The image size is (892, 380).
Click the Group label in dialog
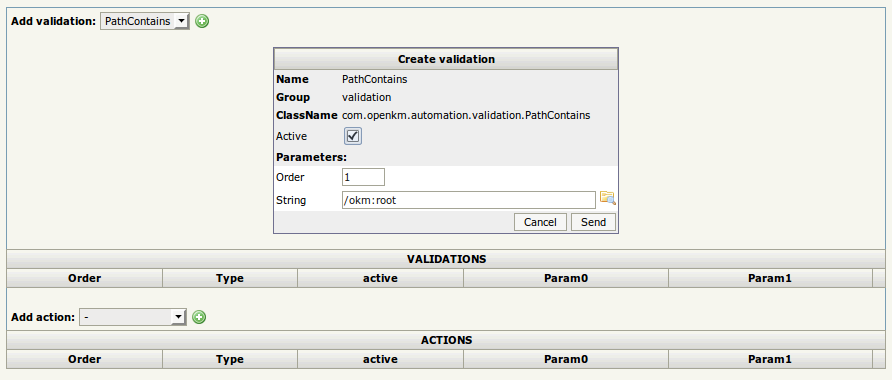coord(293,97)
